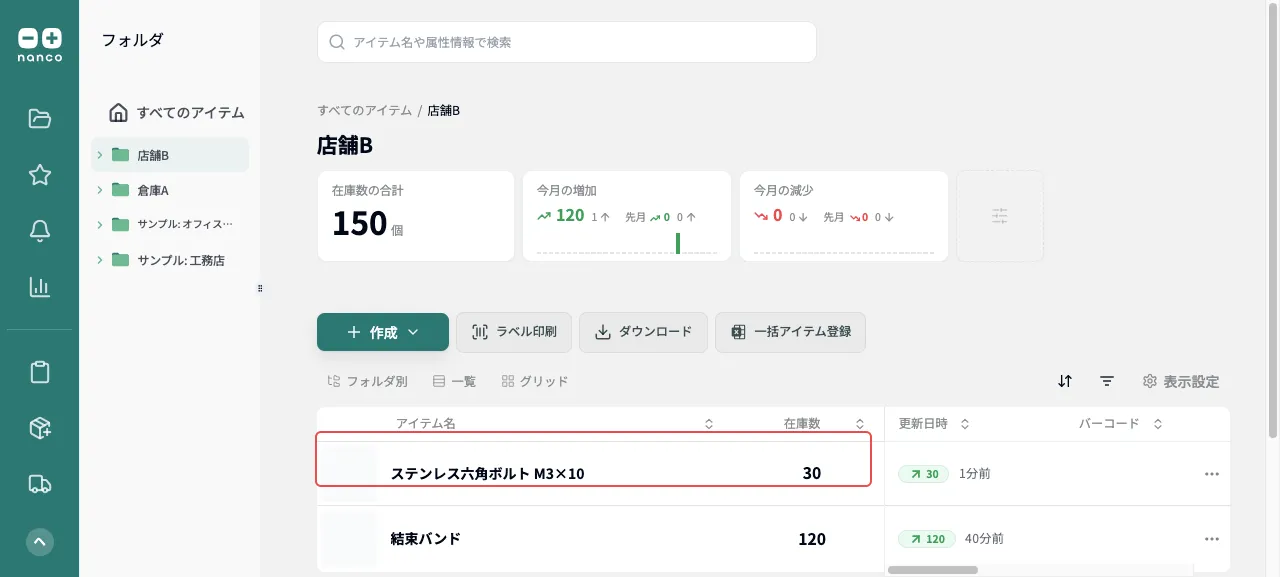Open the folders icon in sidebar

[40, 119]
